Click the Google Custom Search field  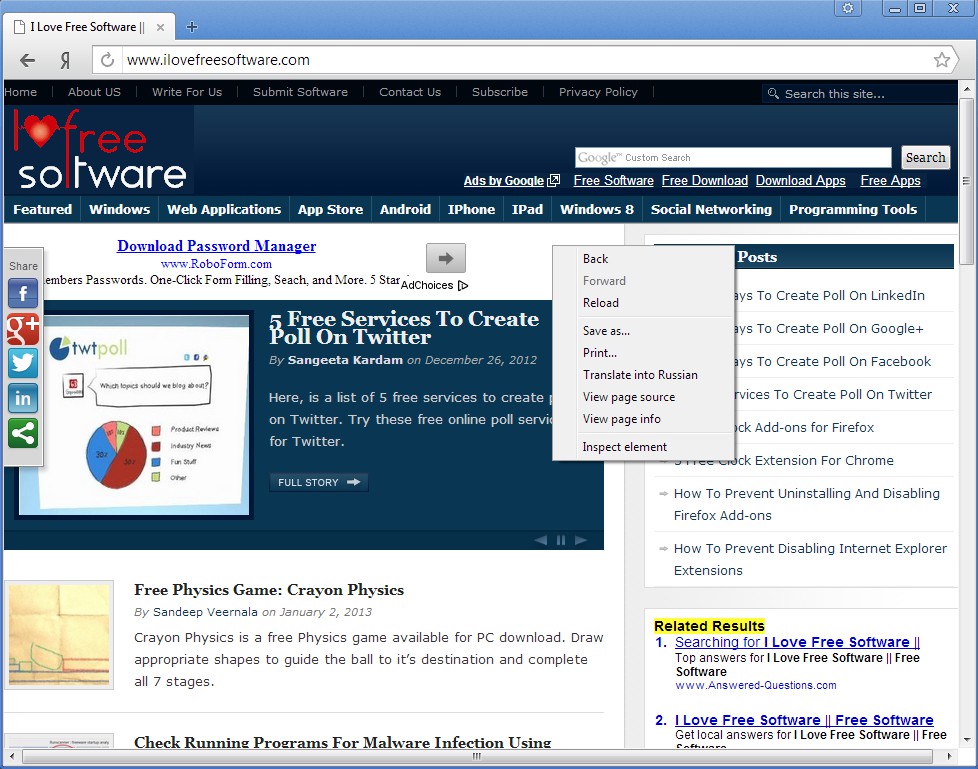(733, 157)
